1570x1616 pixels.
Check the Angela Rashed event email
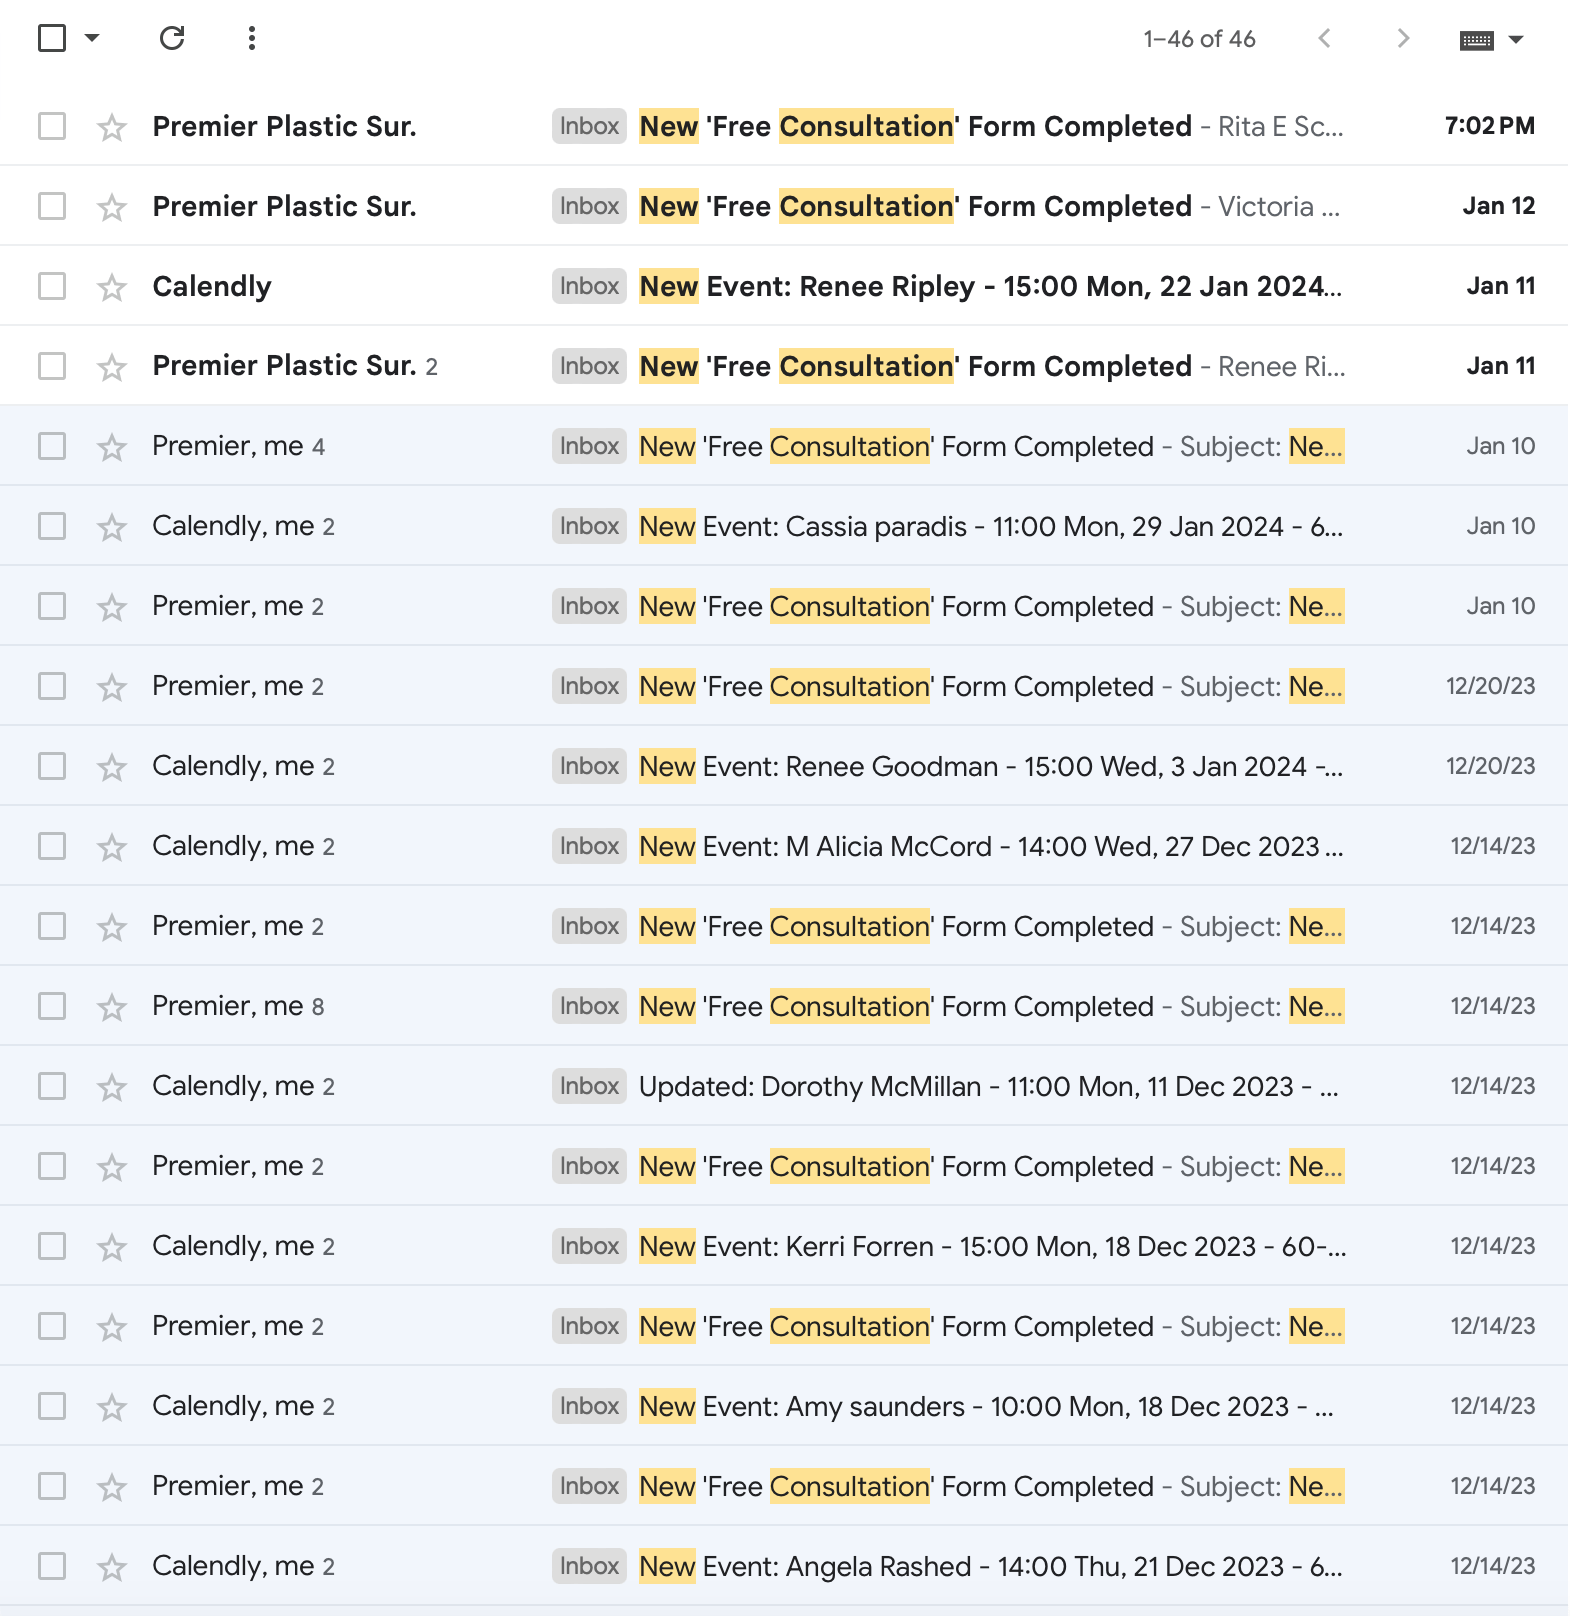tap(52, 1566)
